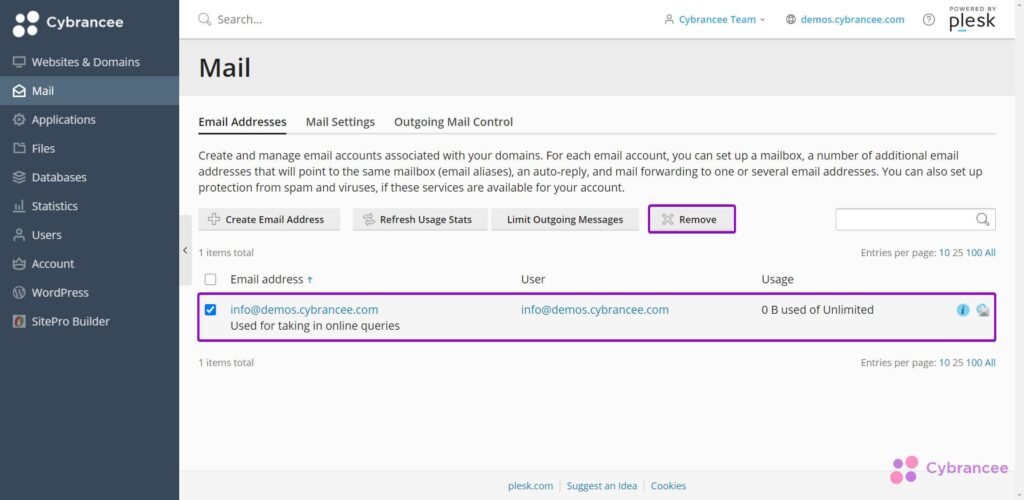Open Users in the sidebar

(89, 234)
